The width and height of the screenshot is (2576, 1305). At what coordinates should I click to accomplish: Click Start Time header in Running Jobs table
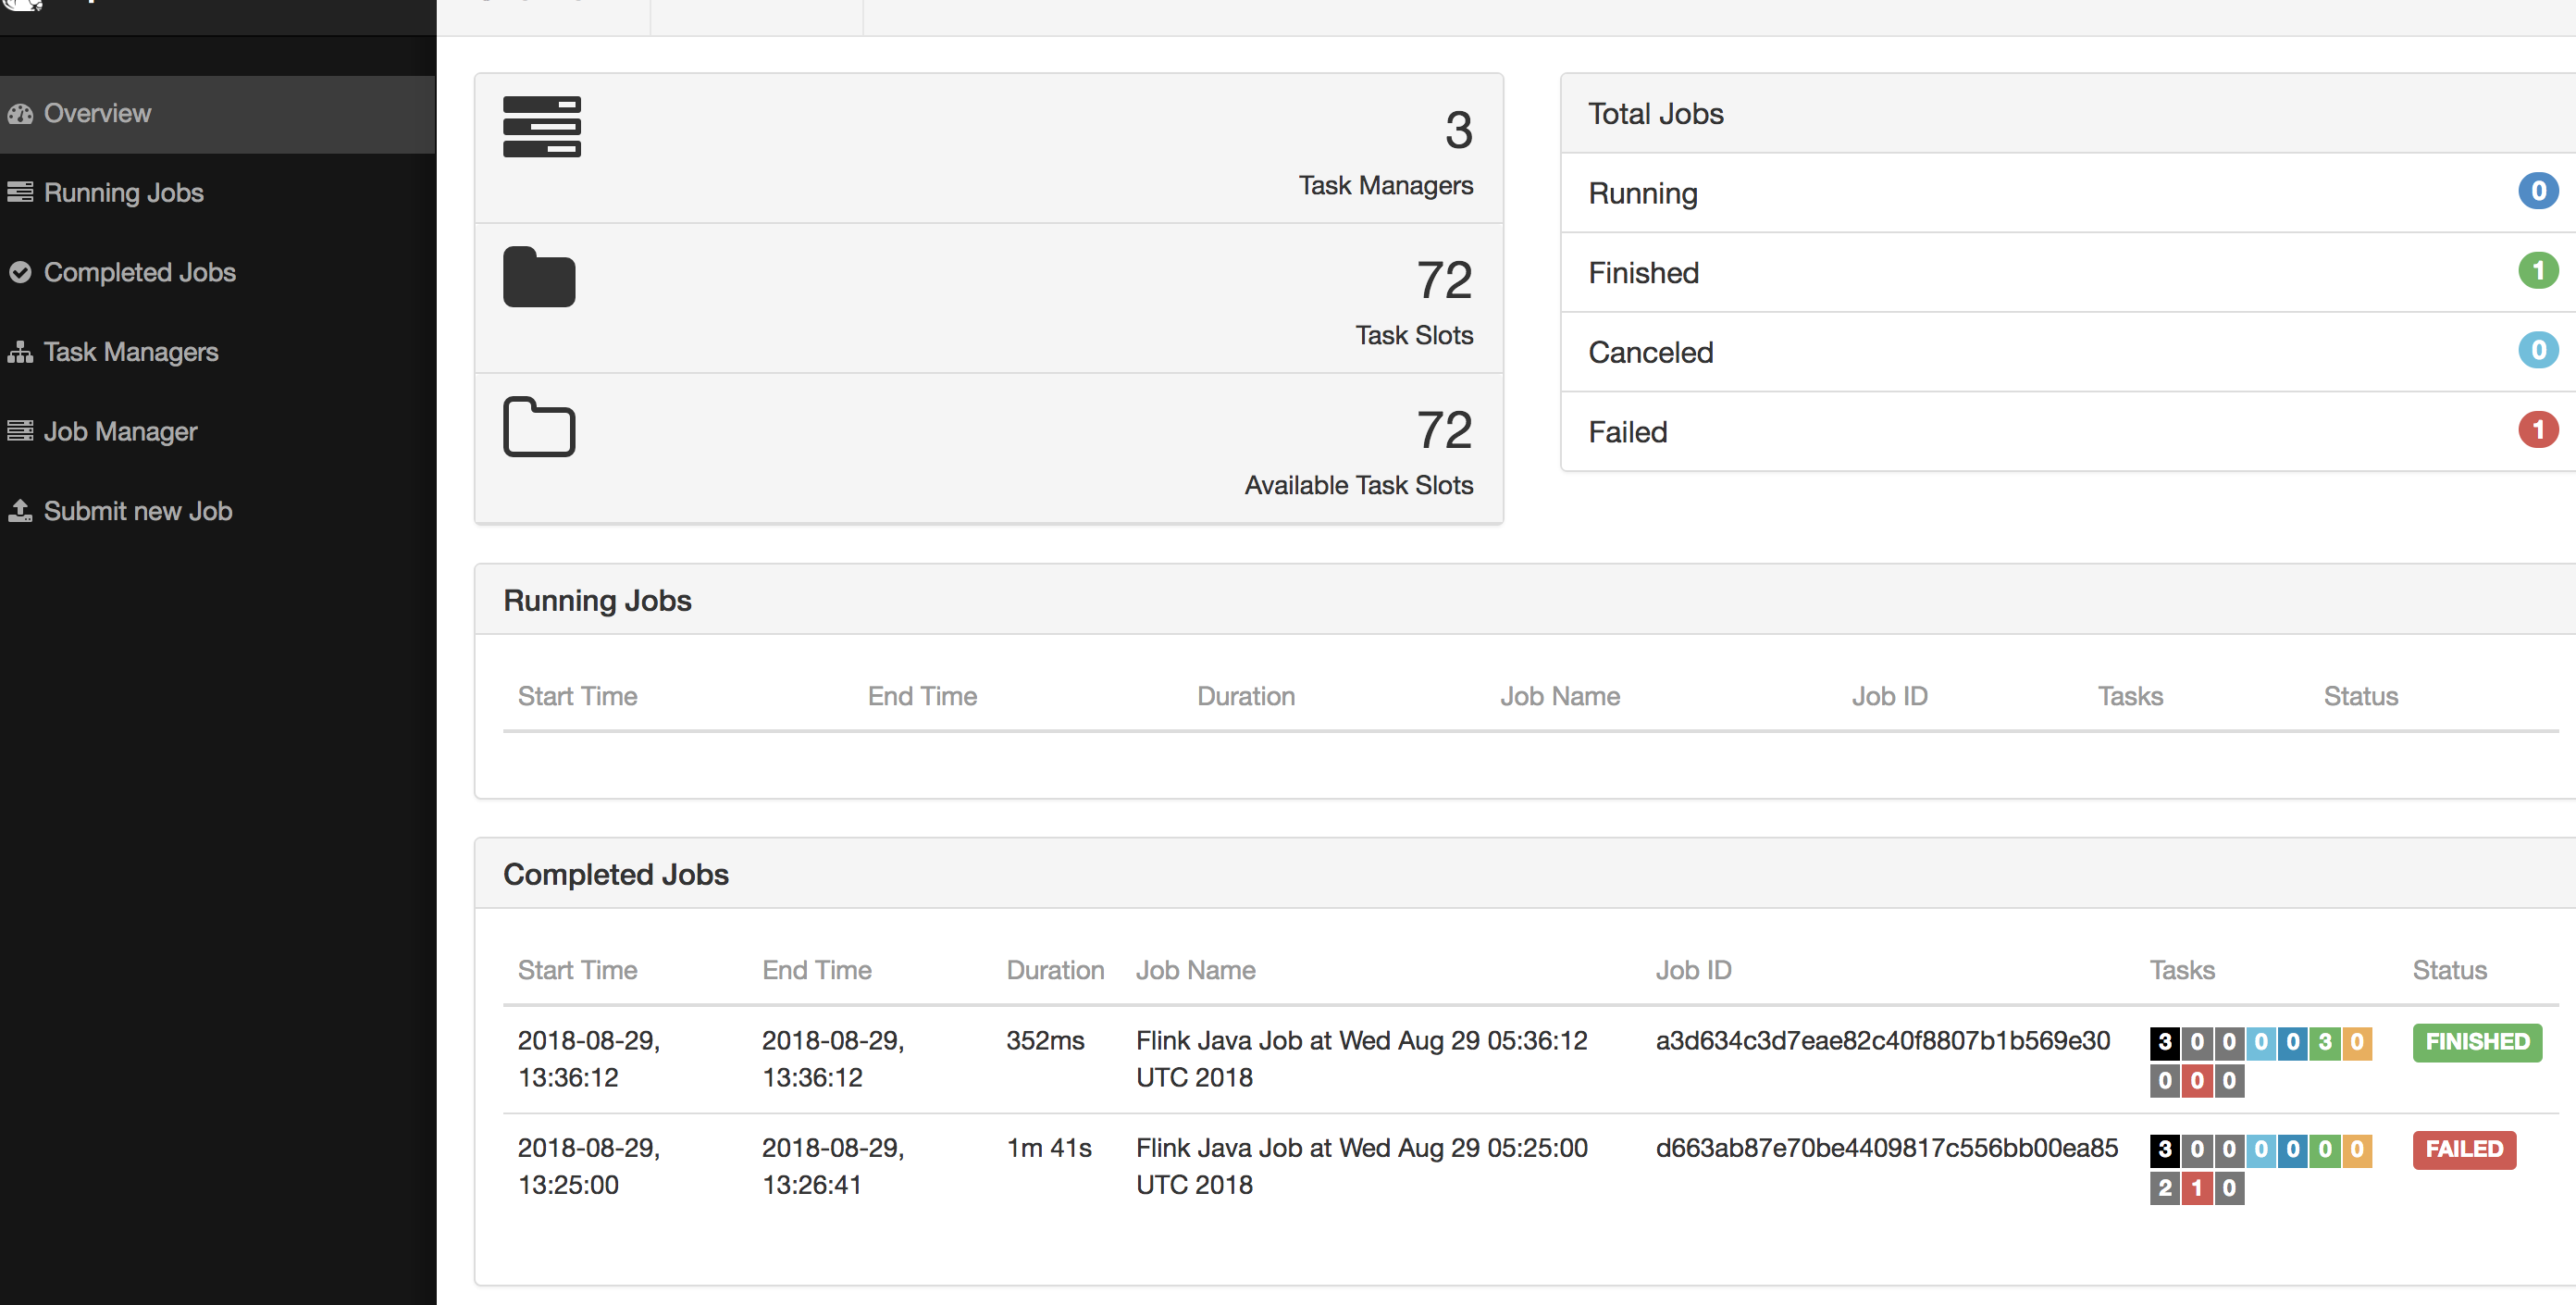(577, 696)
